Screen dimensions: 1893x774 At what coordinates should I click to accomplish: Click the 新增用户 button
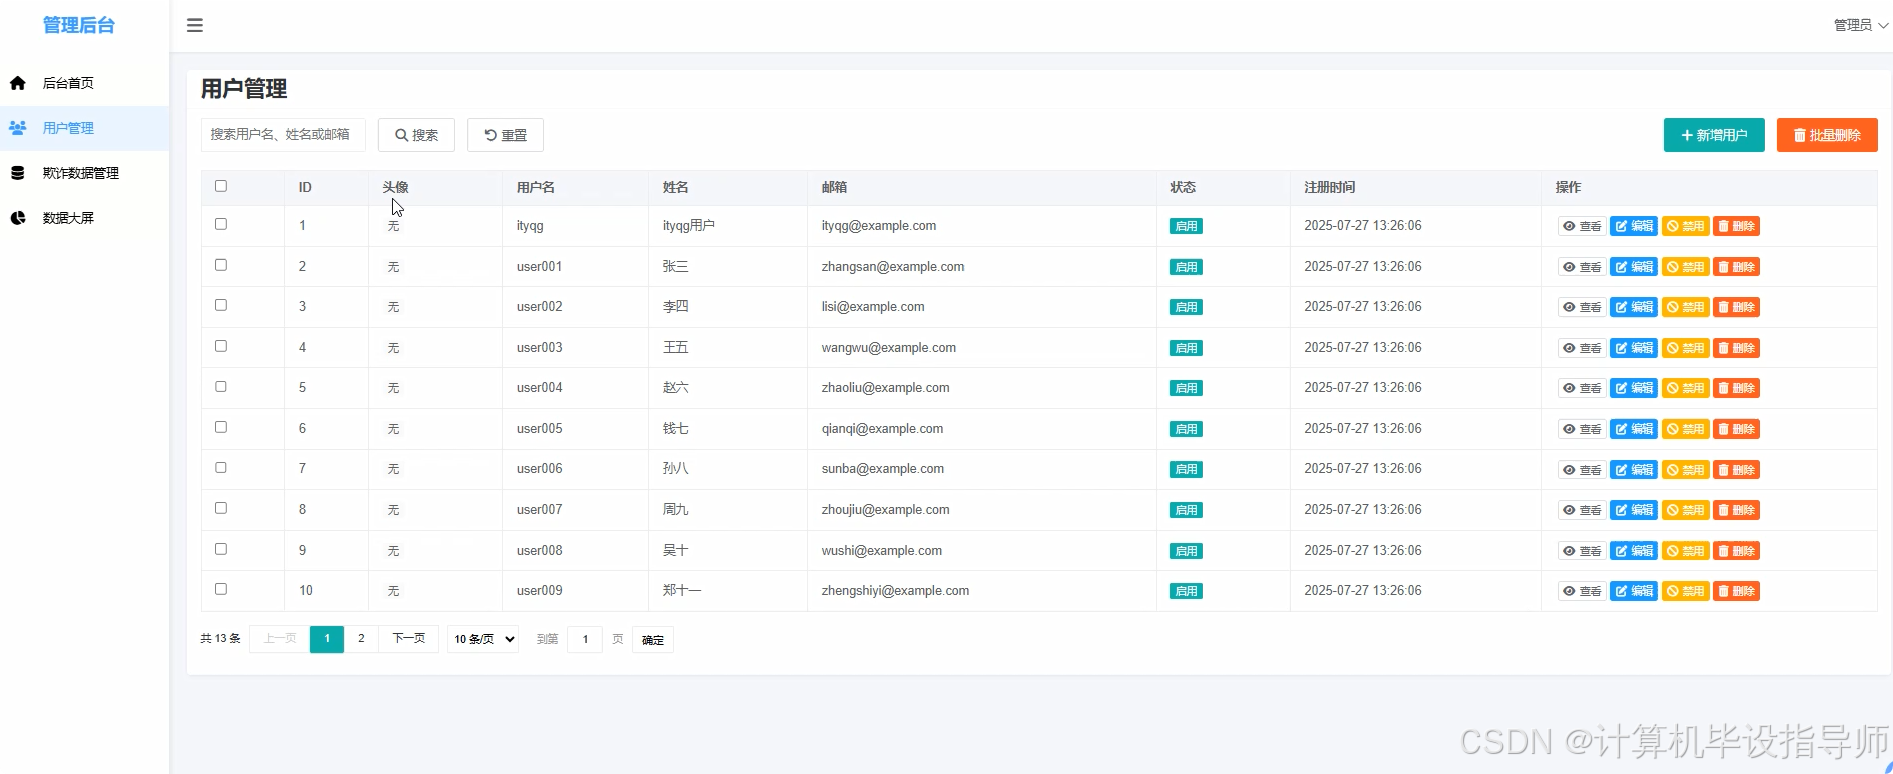(1714, 135)
